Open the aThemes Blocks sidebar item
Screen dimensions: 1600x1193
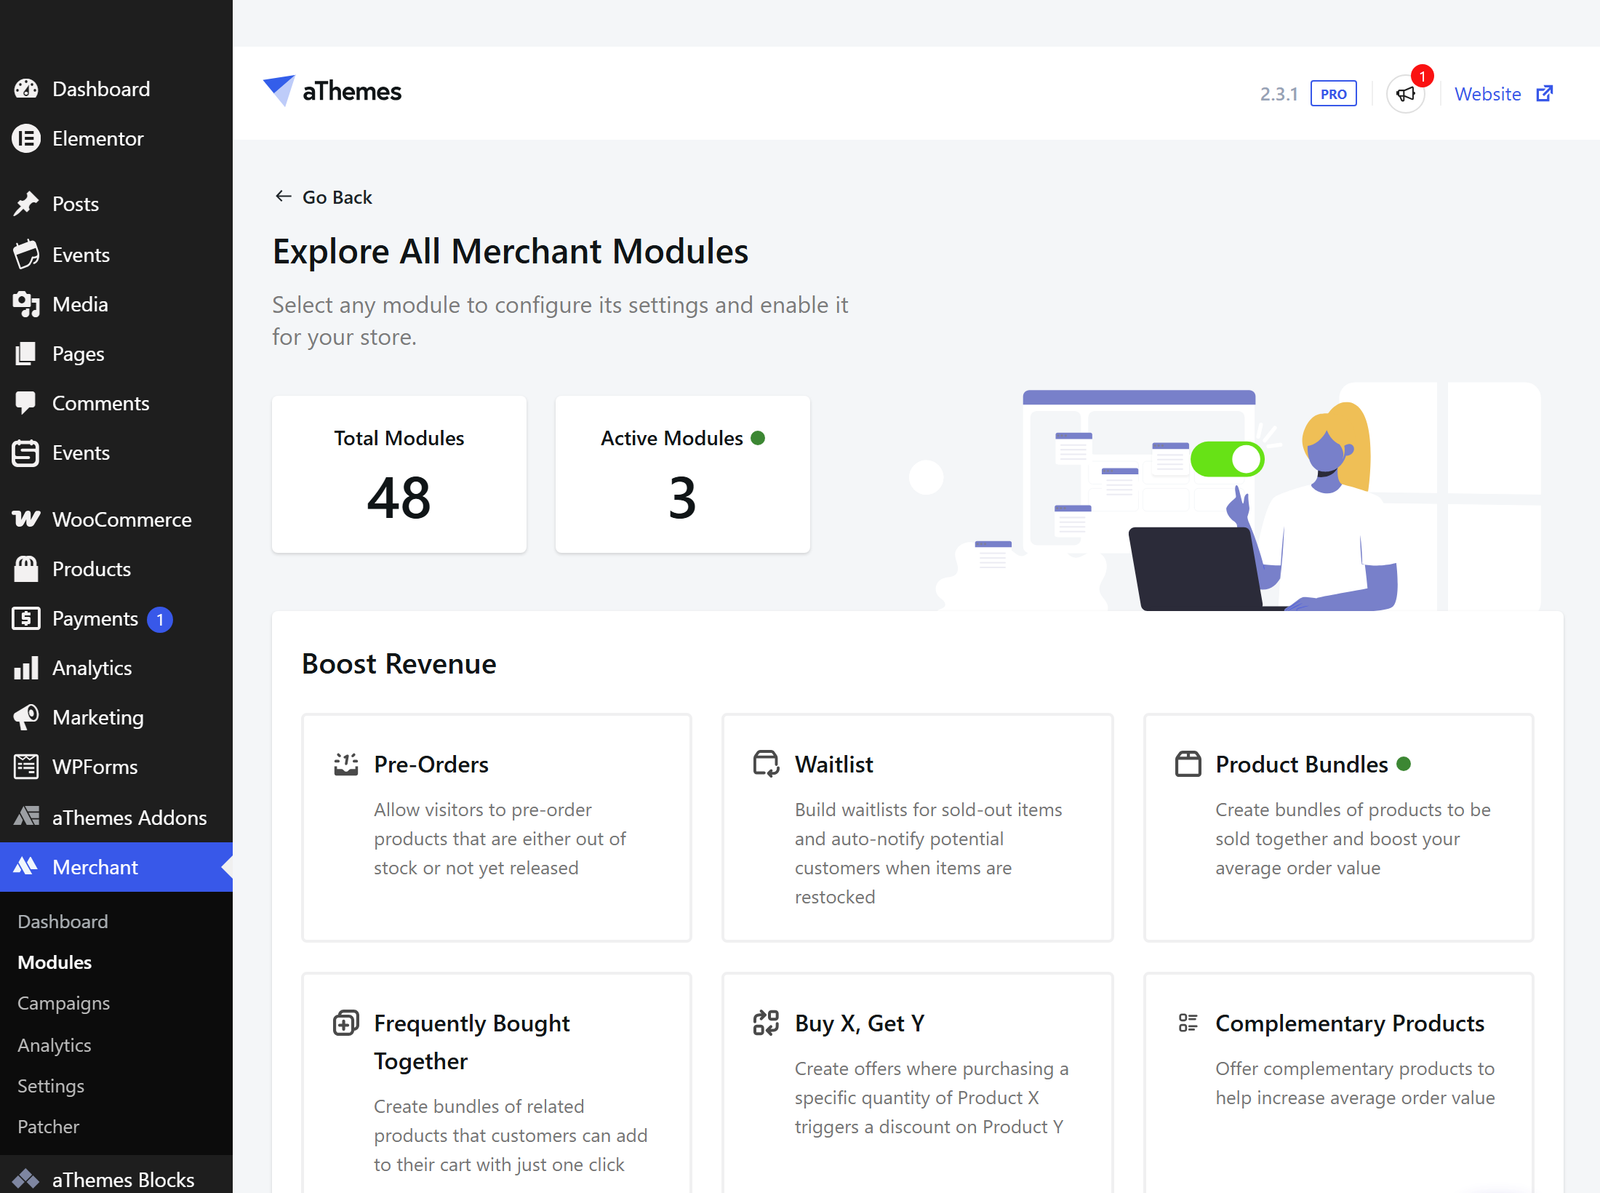click(116, 1178)
